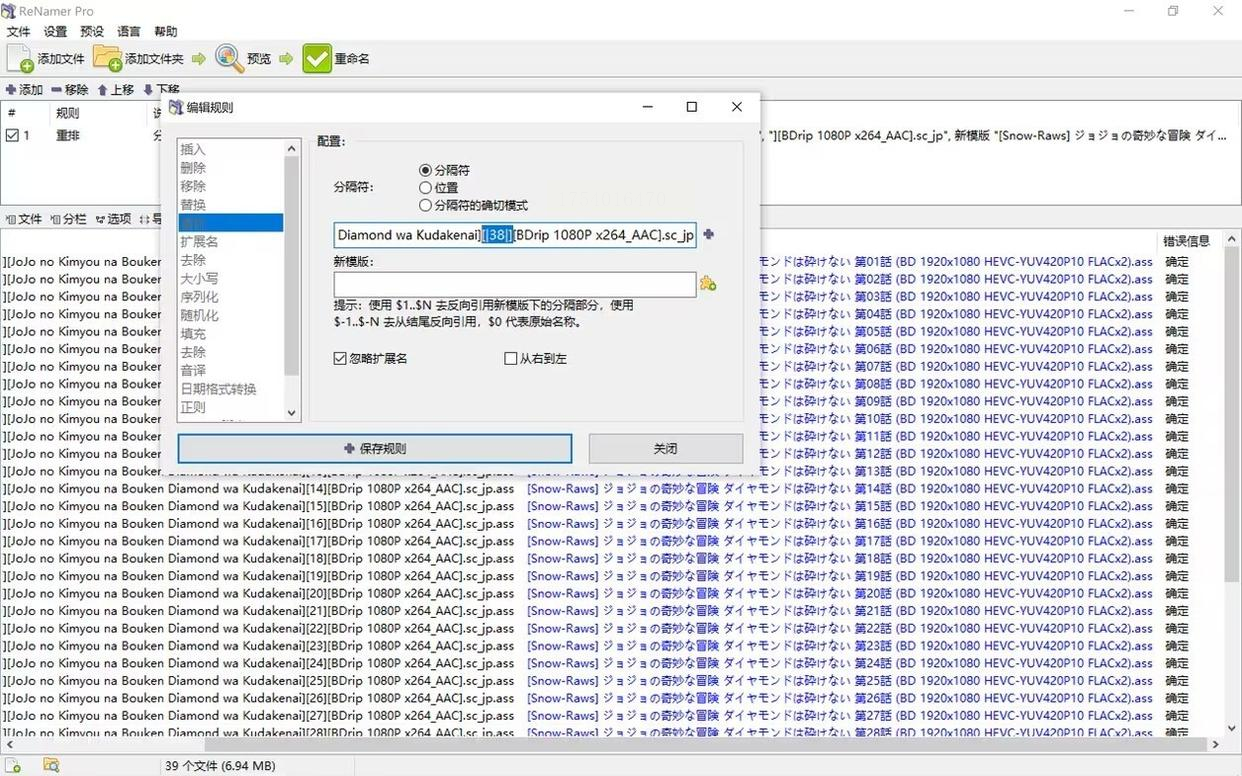Click the 保存规则 button
This screenshot has height=776, width=1242.
tap(375, 449)
